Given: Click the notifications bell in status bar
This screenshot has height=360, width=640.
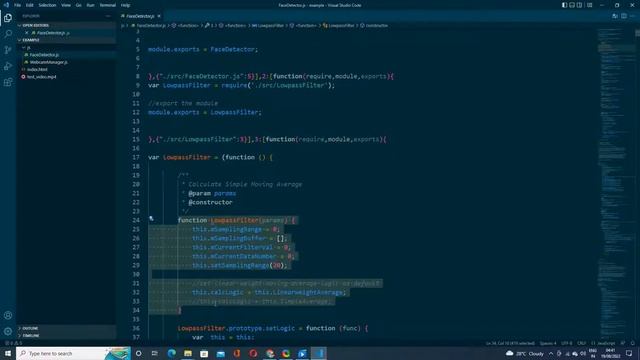Looking at the screenshot, I should pos(633,343).
